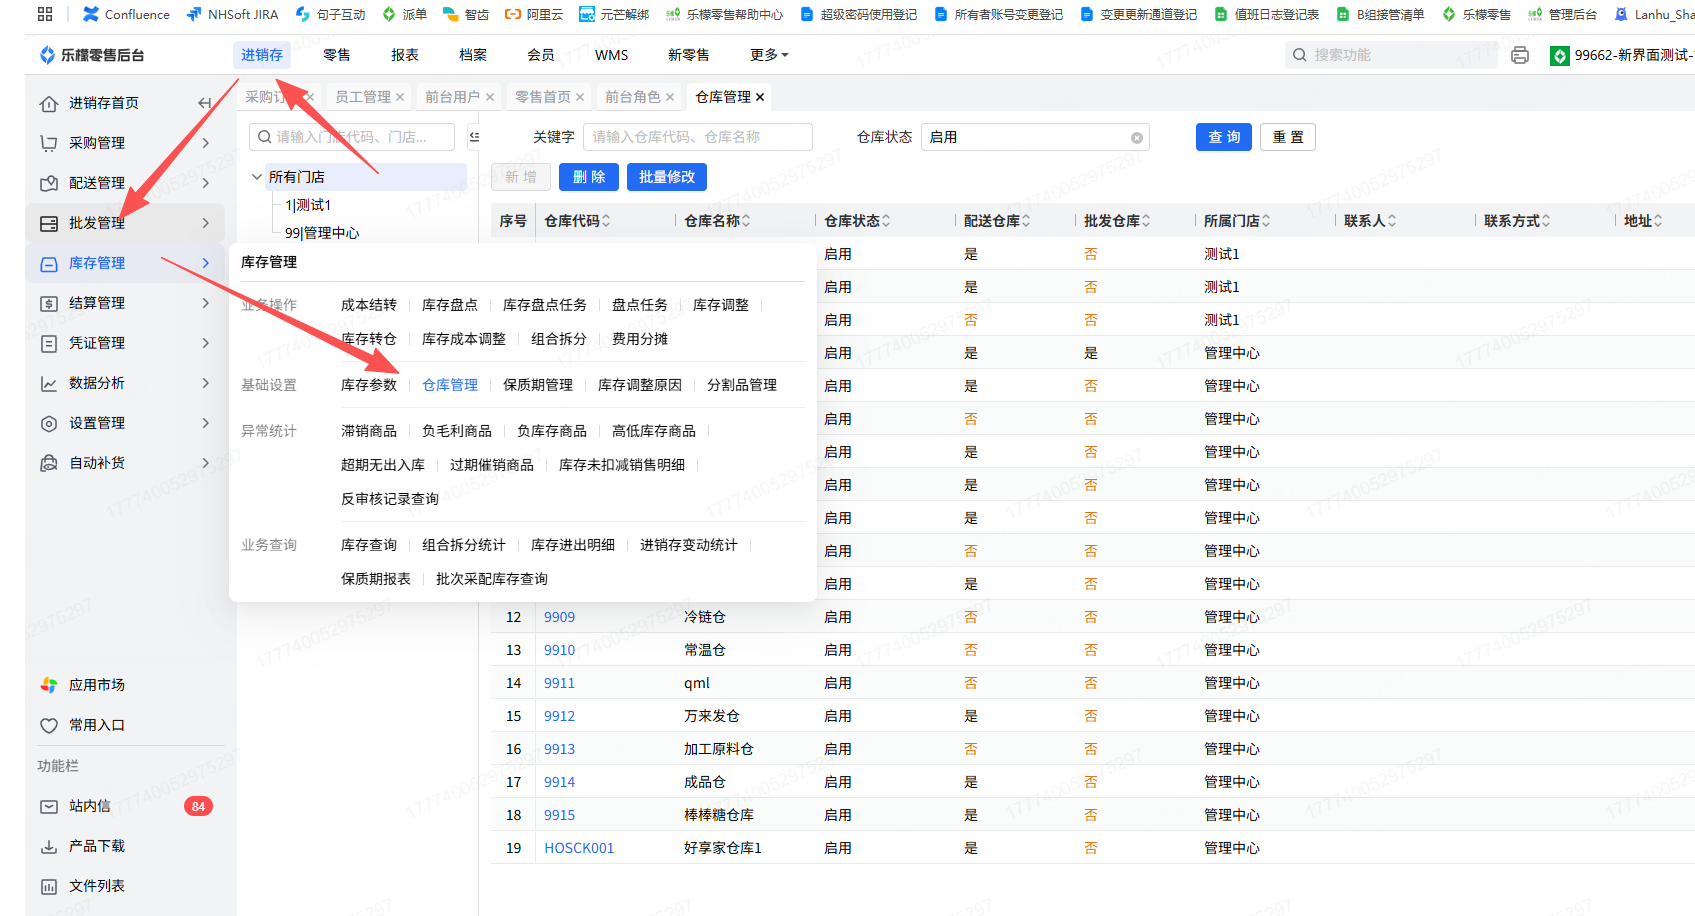
Task: Open 站内信 inbox messages
Action: coord(90,806)
